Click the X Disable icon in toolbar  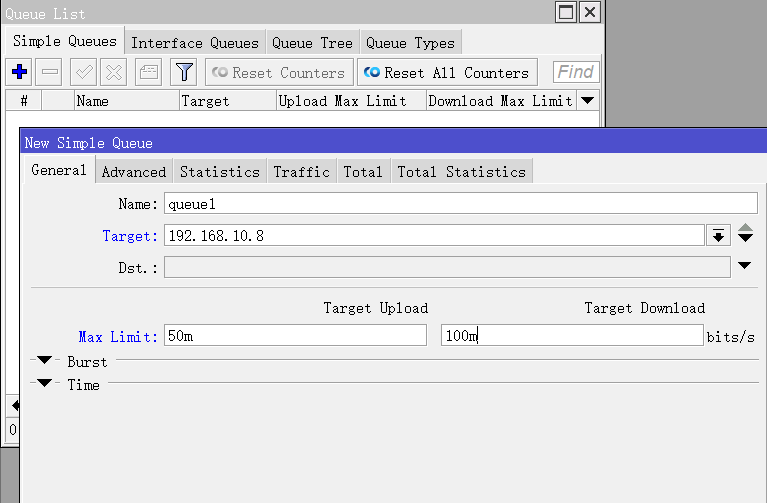[x=114, y=72]
